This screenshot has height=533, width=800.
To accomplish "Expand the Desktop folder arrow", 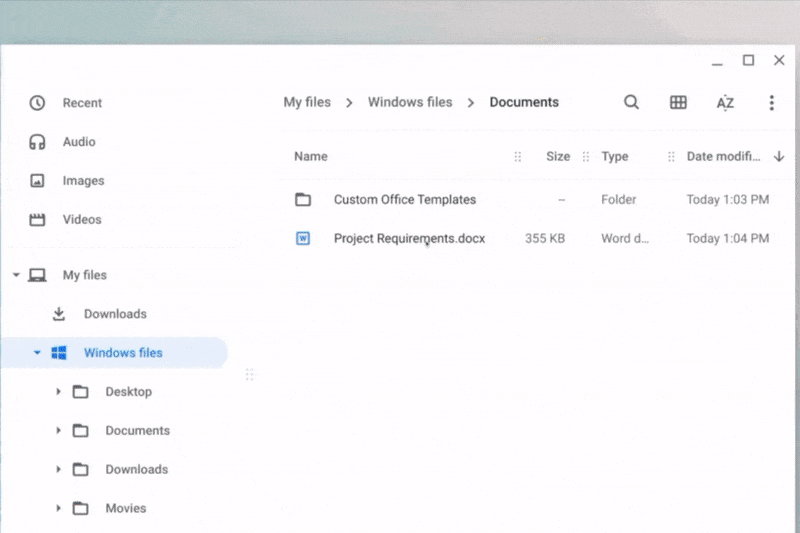I will (58, 392).
